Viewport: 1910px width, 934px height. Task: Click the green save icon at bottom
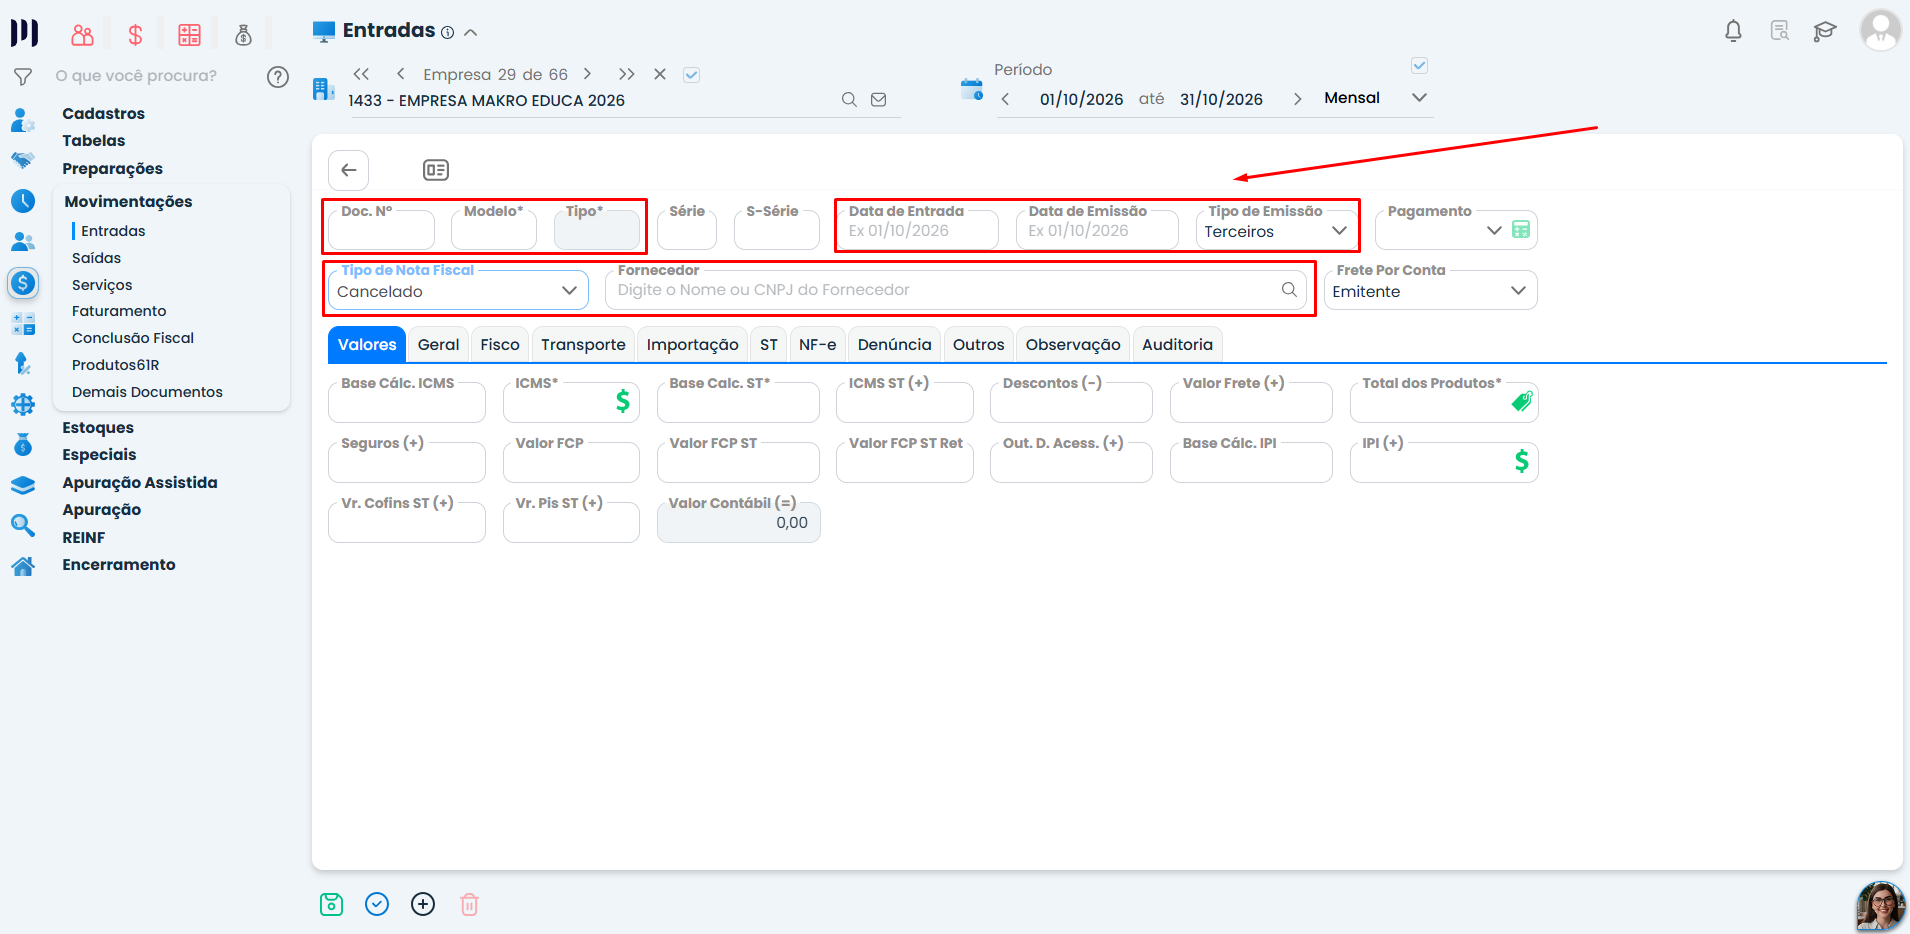coord(331,904)
